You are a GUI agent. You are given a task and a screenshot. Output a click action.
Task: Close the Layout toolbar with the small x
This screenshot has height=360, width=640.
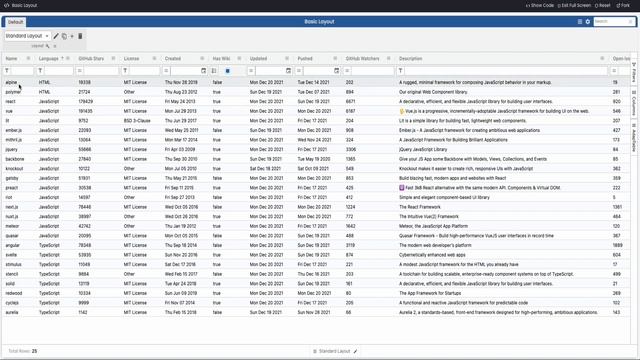55,46
